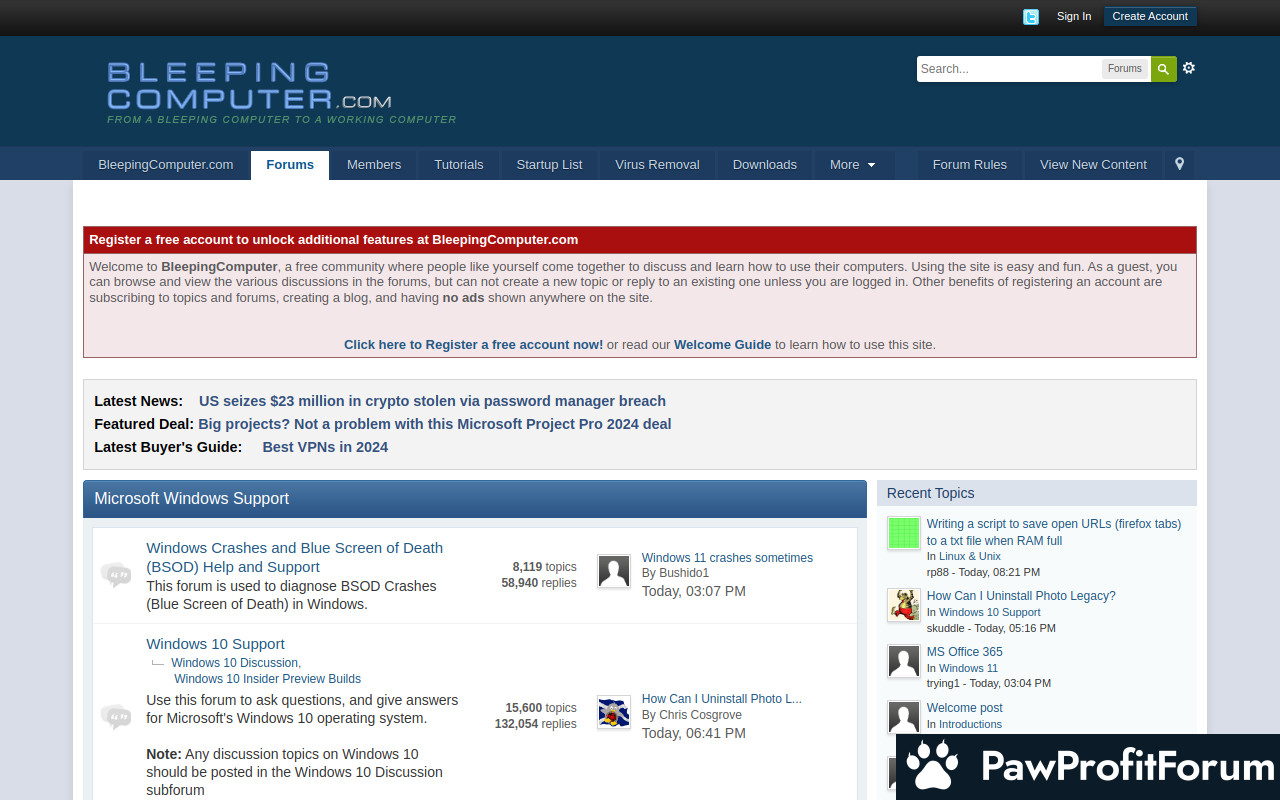Click the Sign In link
The image size is (1280, 800).
coord(1074,16)
